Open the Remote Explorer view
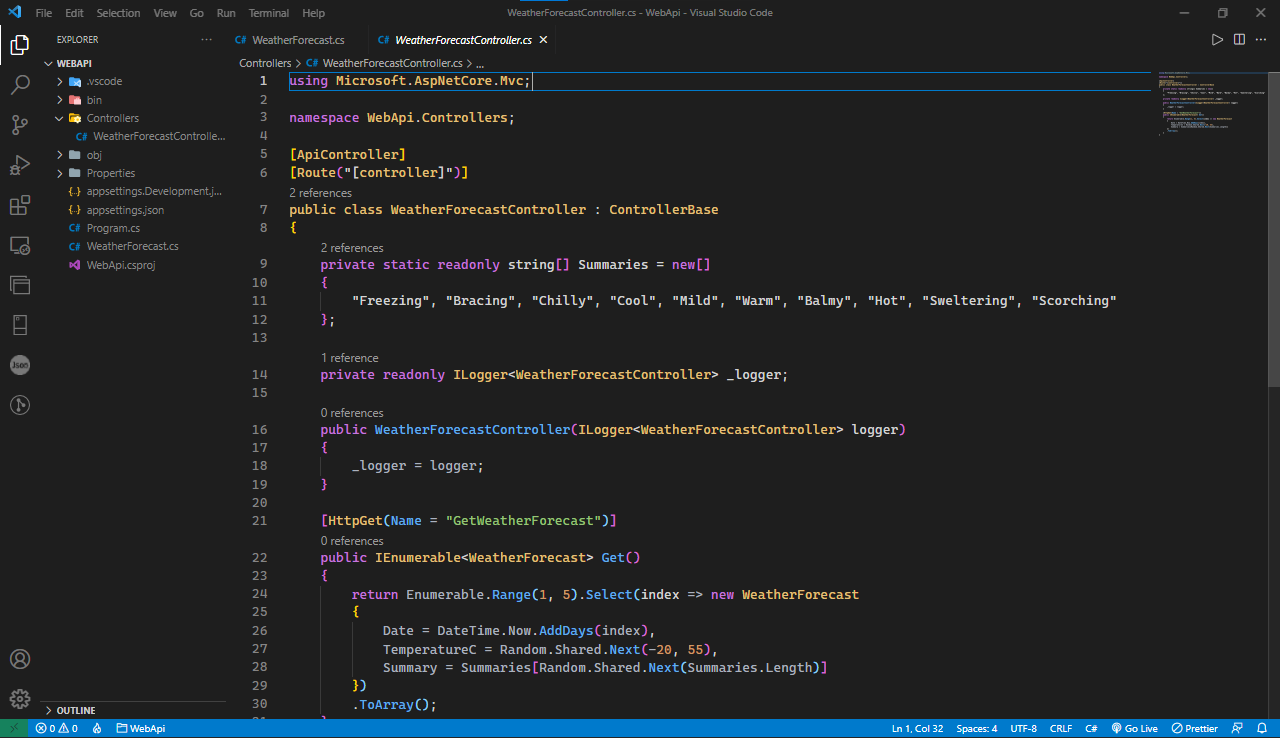Image resolution: width=1280 pixels, height=738 pixels. click(20, 245)
